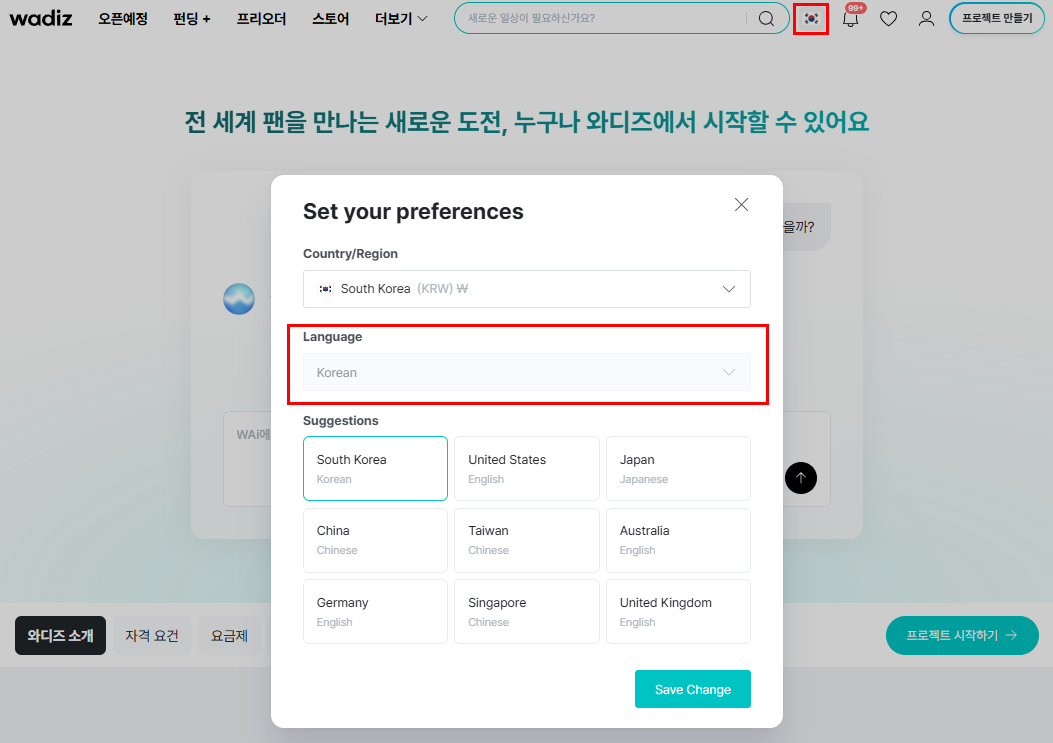Open the heart wishlist icon
The height and width of the screenshot is (743, 1053).
pyautogui.click(x=888, y=18)
